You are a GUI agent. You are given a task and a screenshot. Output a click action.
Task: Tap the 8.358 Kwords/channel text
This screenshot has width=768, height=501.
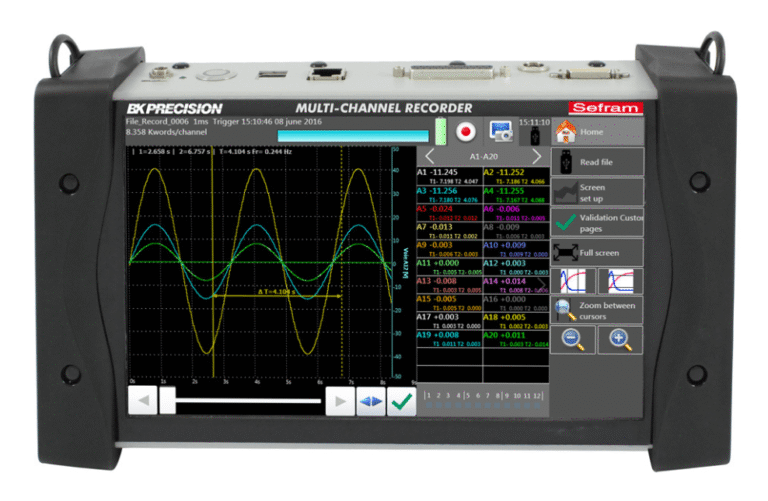click(166, 132)
